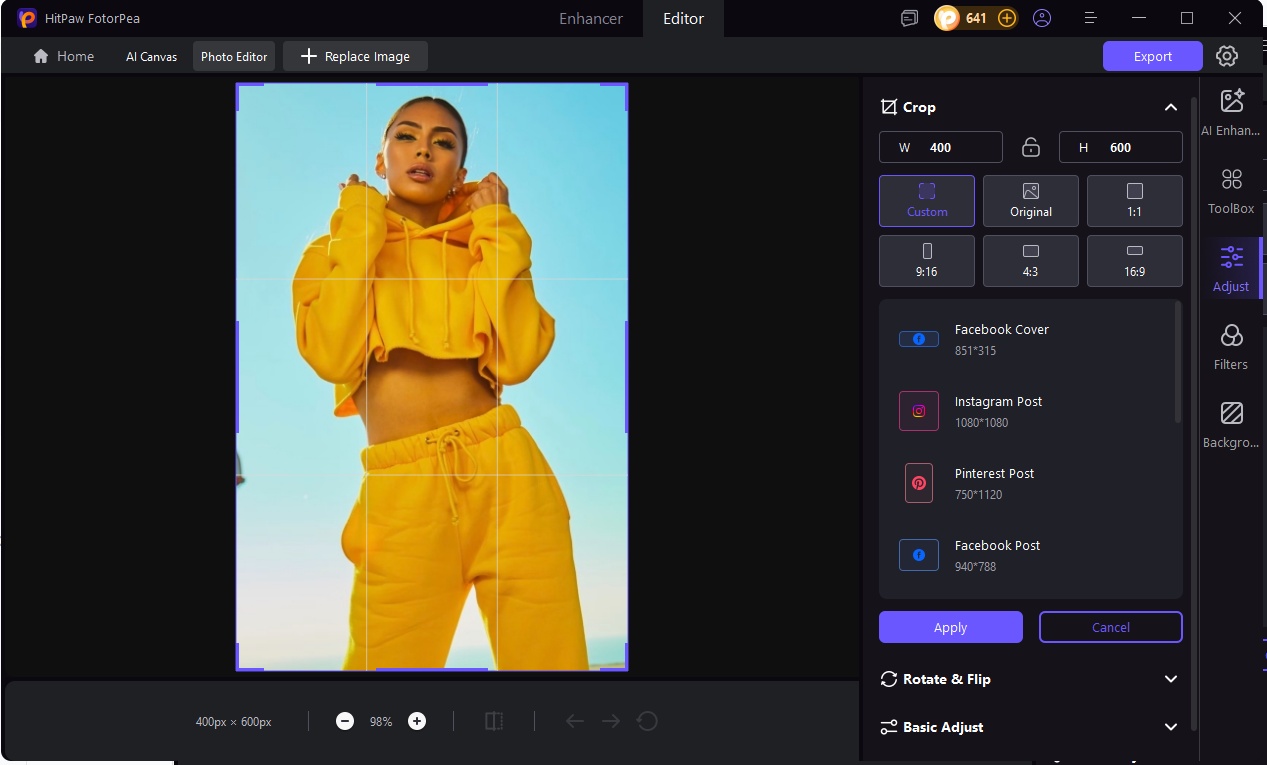Image resolution: width=1267 pixels, height=765 pixels.
Task: Expand the Rotate & Flip section
Action: pos(1170,679)
